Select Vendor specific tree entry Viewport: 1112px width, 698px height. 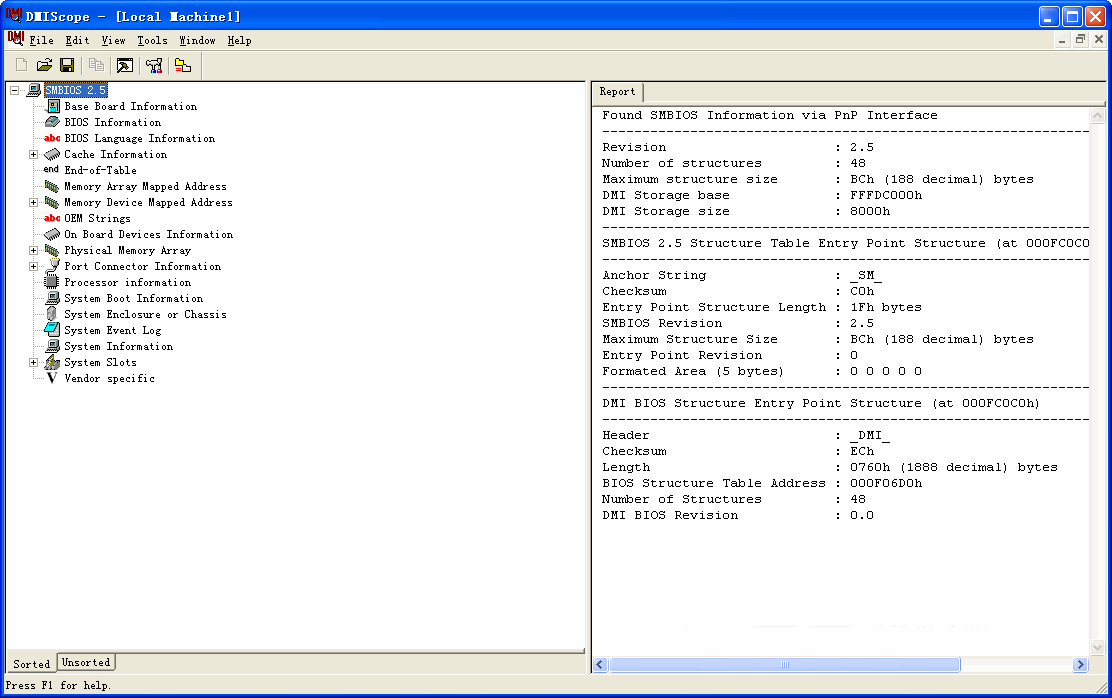coord(109,378)
